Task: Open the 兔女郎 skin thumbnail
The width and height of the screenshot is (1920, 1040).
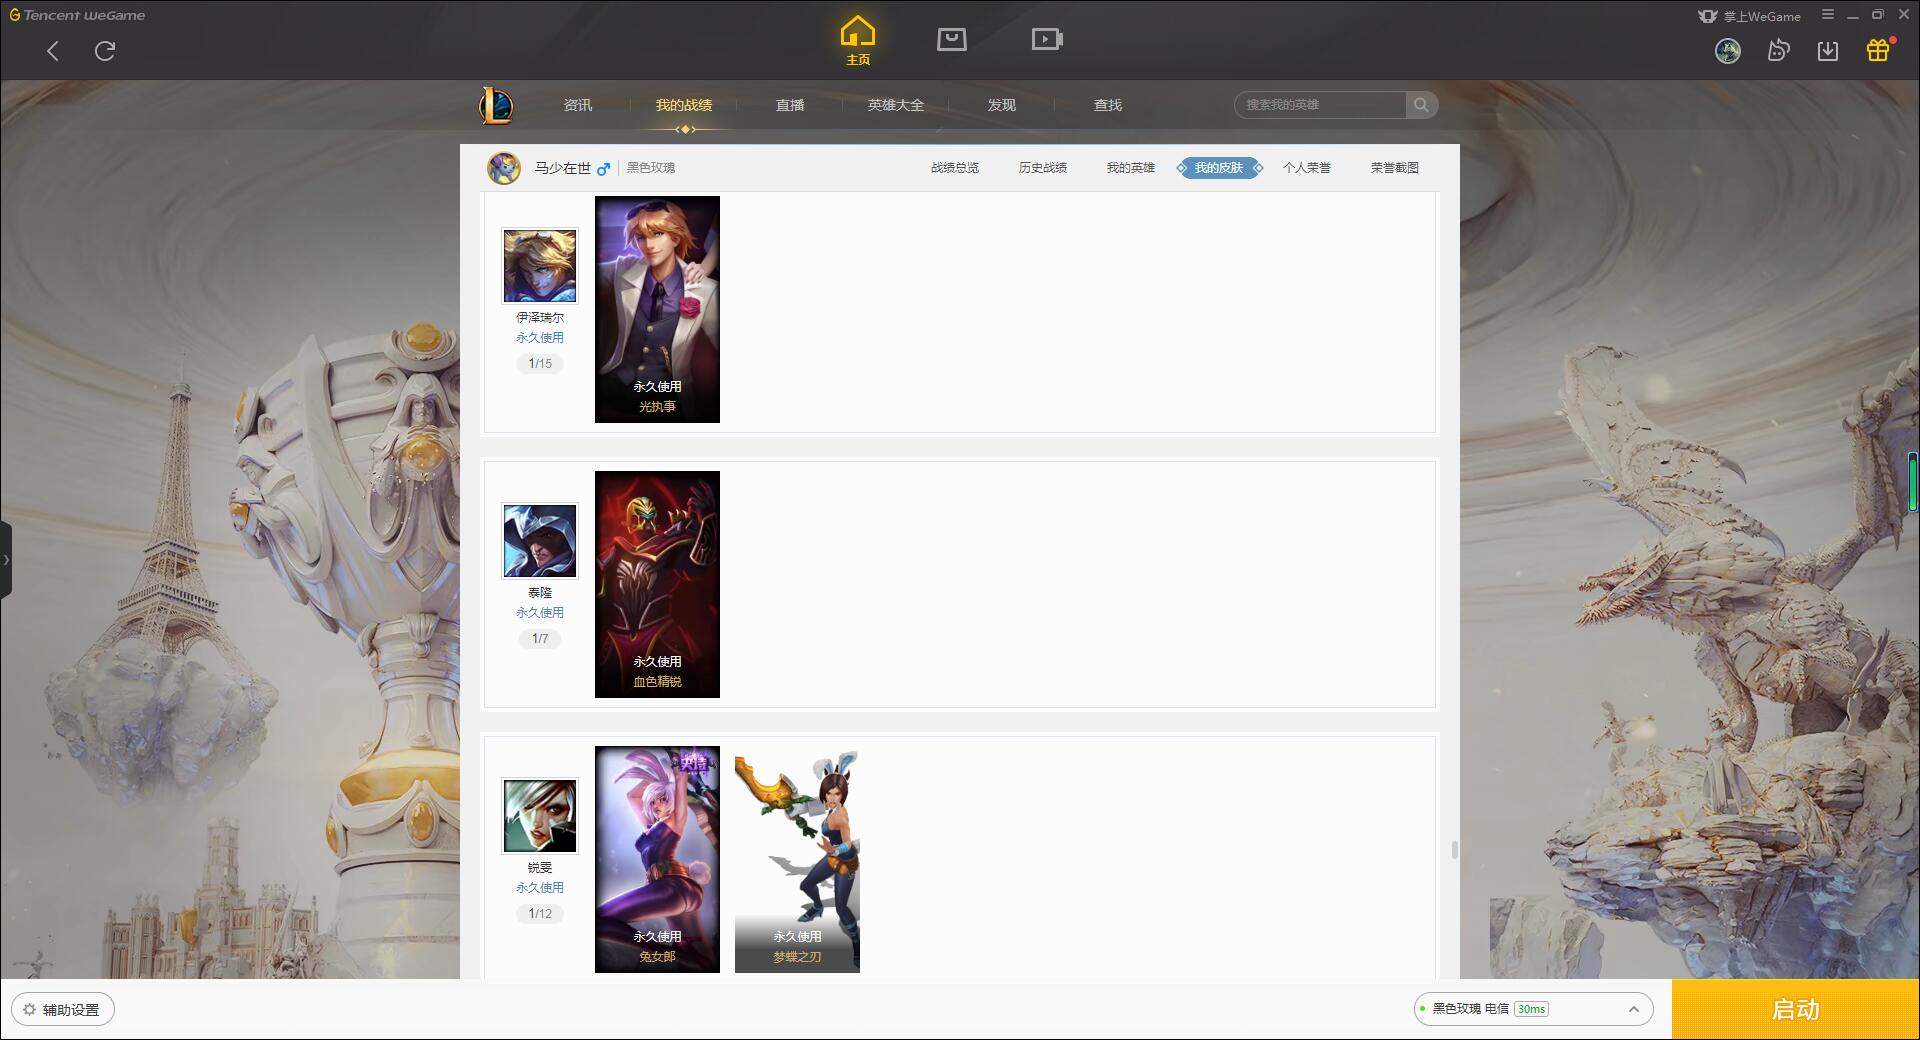Action: [657, 859]
